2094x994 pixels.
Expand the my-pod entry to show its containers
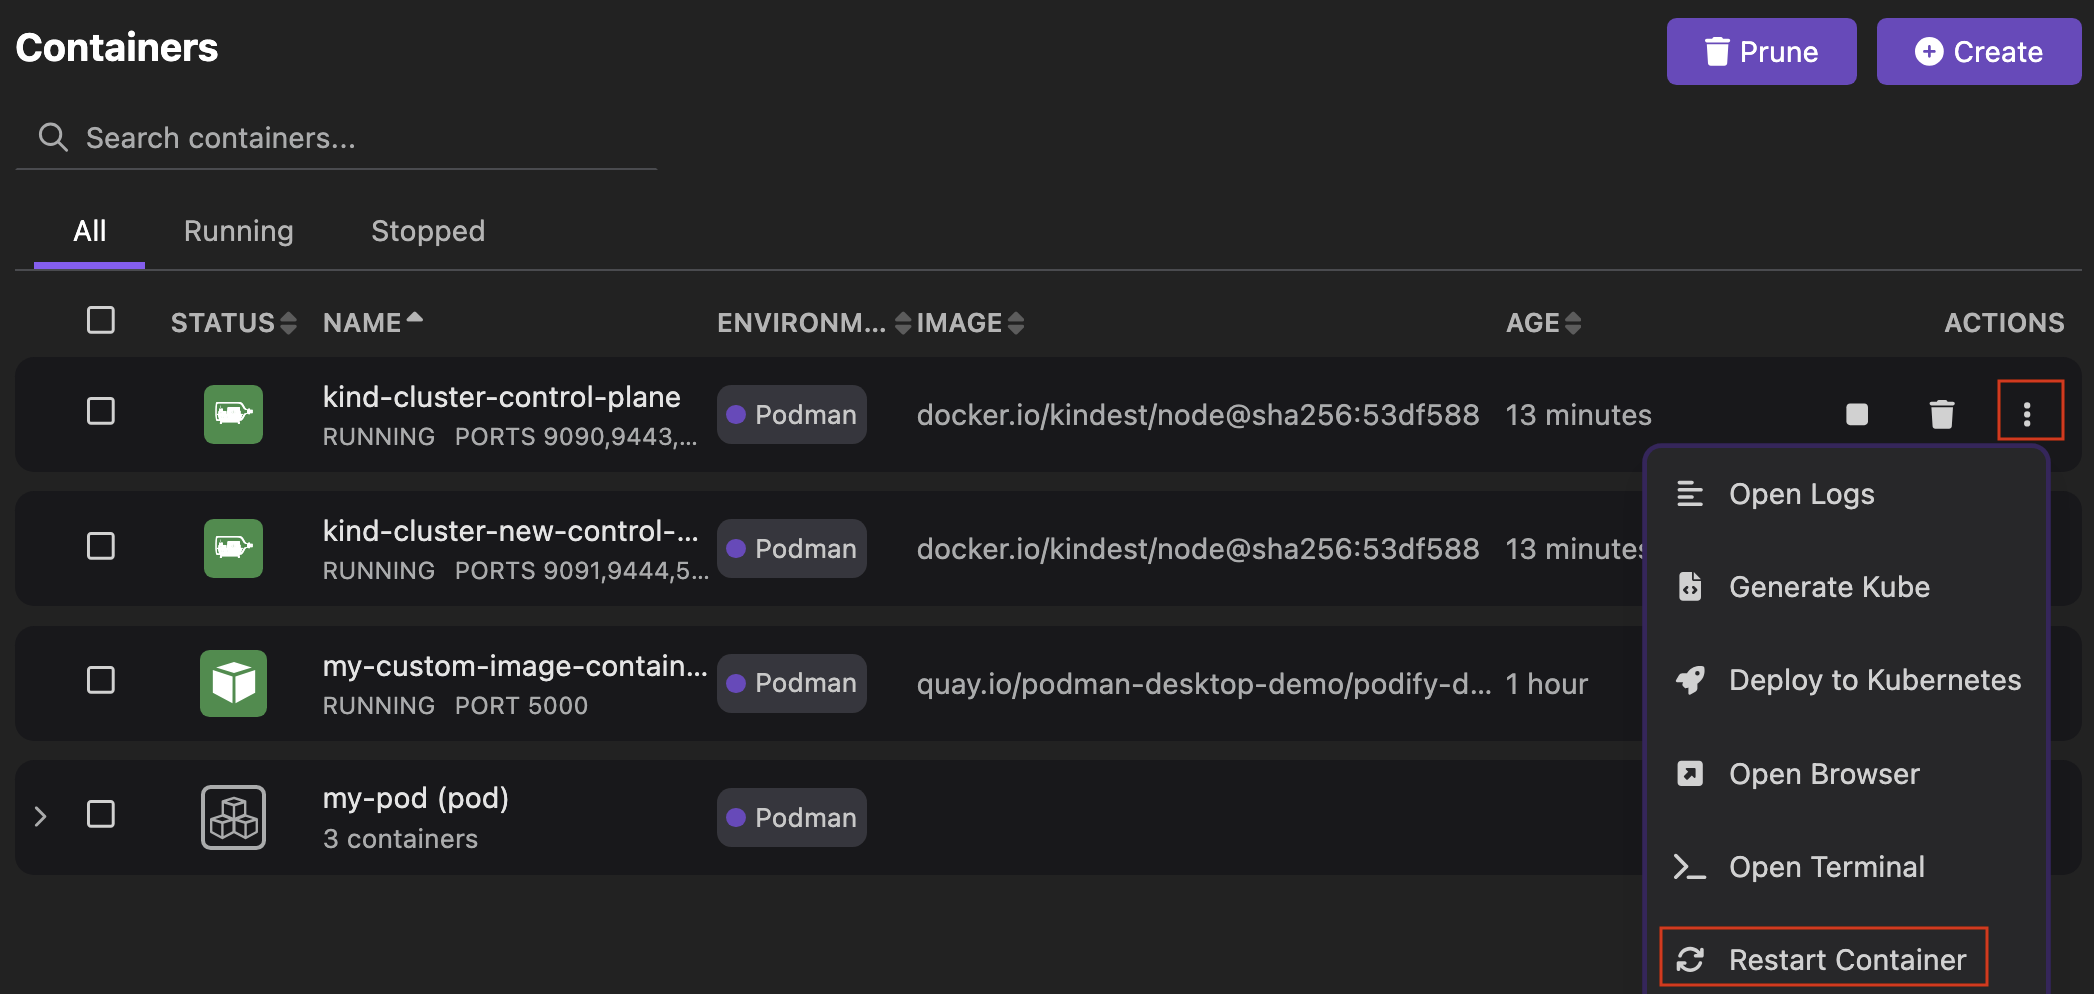pos(40,816)
